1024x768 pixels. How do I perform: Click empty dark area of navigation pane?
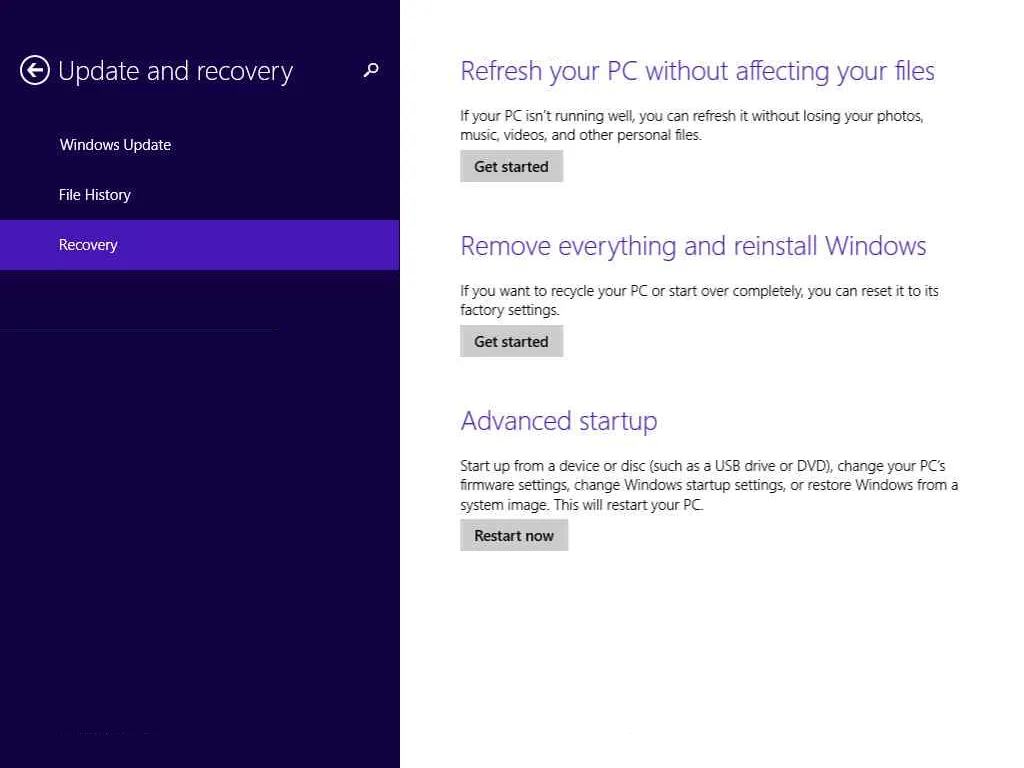(x=200, y=520)
